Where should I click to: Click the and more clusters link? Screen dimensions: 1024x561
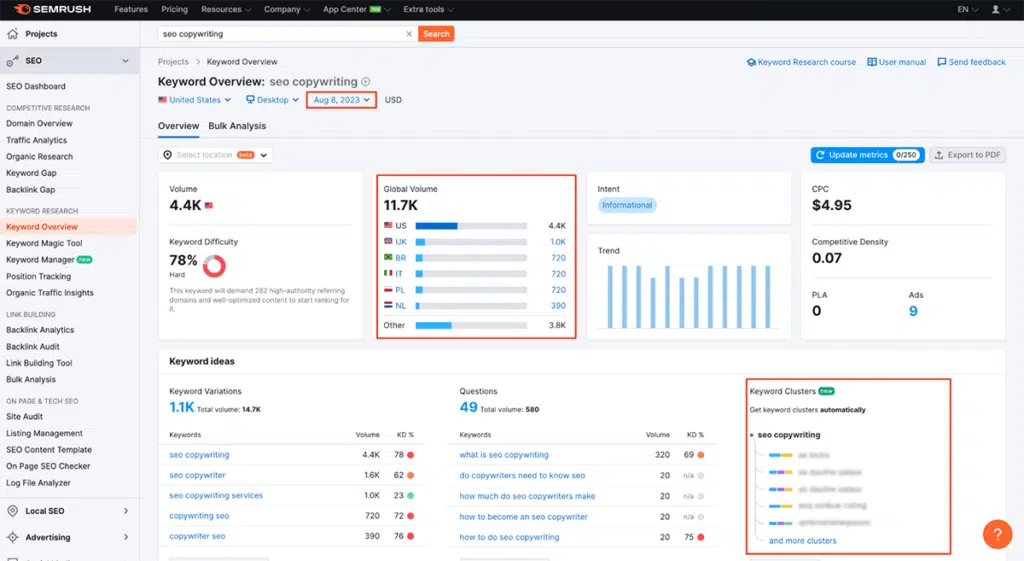802,541
